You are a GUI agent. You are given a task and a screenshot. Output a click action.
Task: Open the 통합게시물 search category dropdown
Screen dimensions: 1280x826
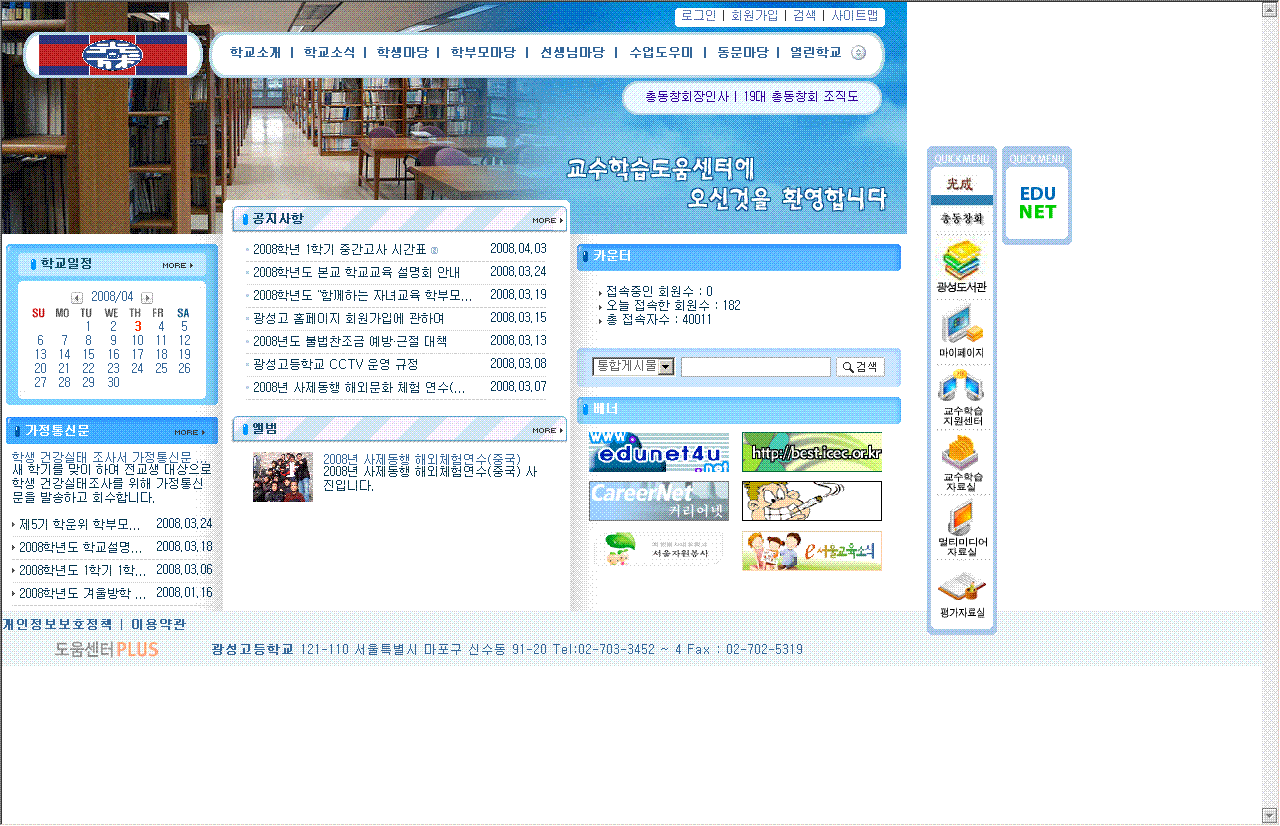[x=633, y=367]
